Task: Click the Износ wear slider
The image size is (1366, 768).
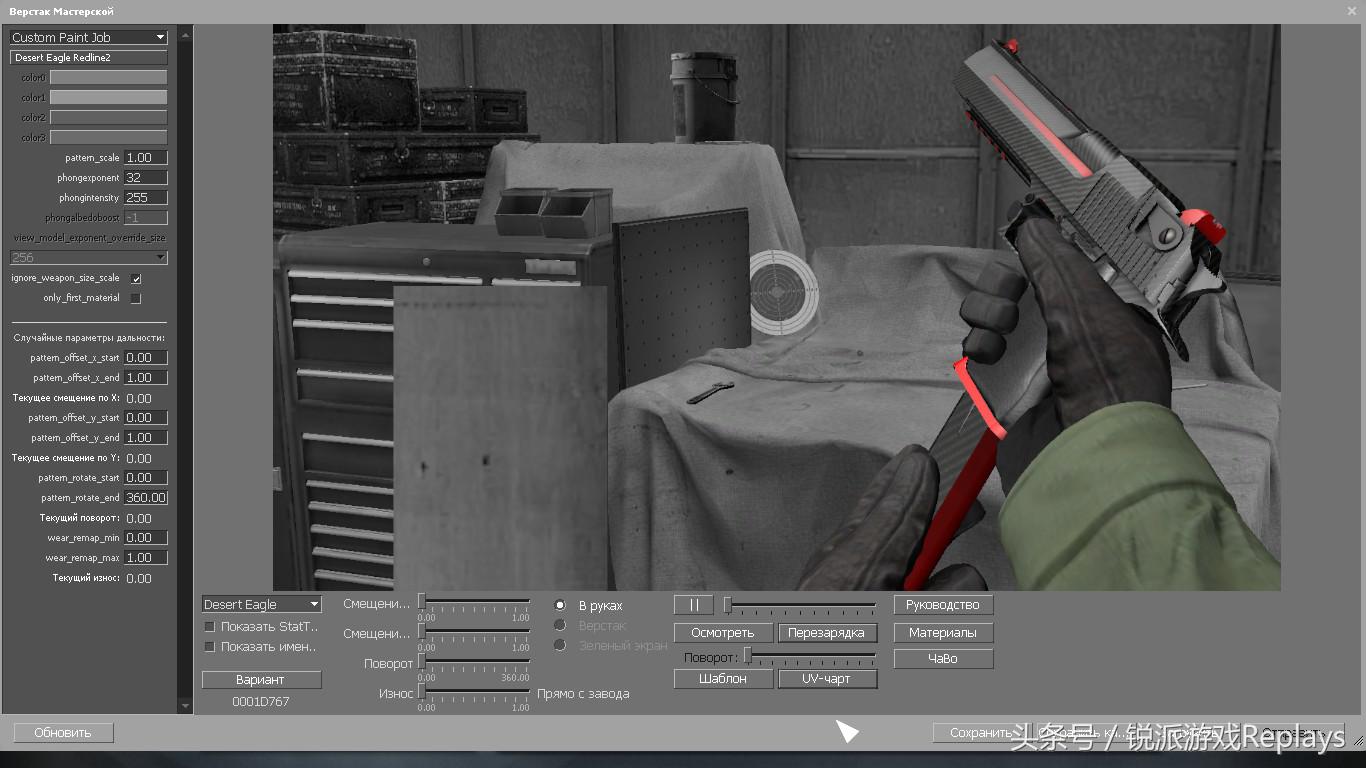Action: coord(475,692)
